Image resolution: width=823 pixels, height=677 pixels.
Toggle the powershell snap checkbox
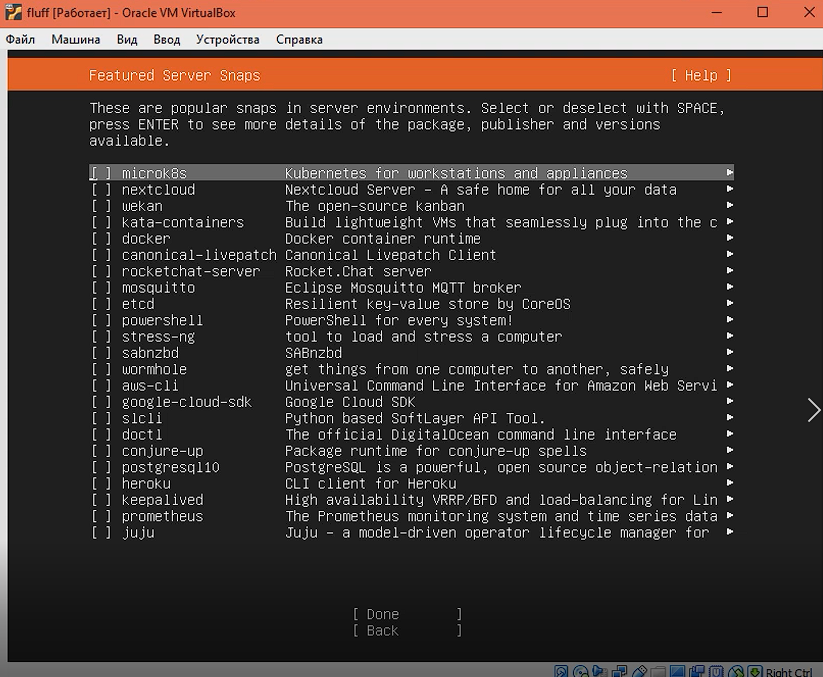click(101, 320)
